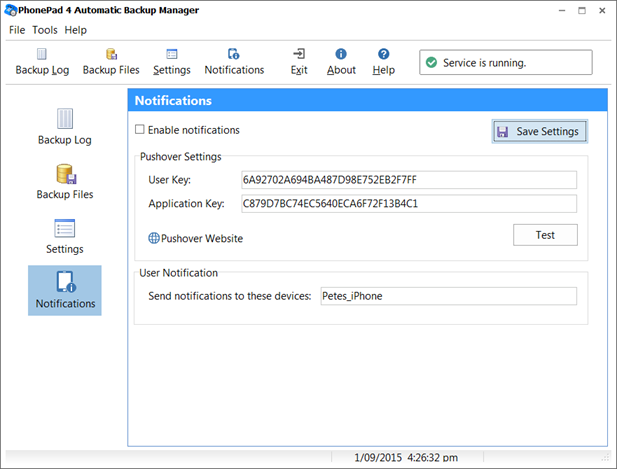617x469 pixels.
Task: Click the Service is running status box
Action: pyautogui.click(x=506, y=62)
